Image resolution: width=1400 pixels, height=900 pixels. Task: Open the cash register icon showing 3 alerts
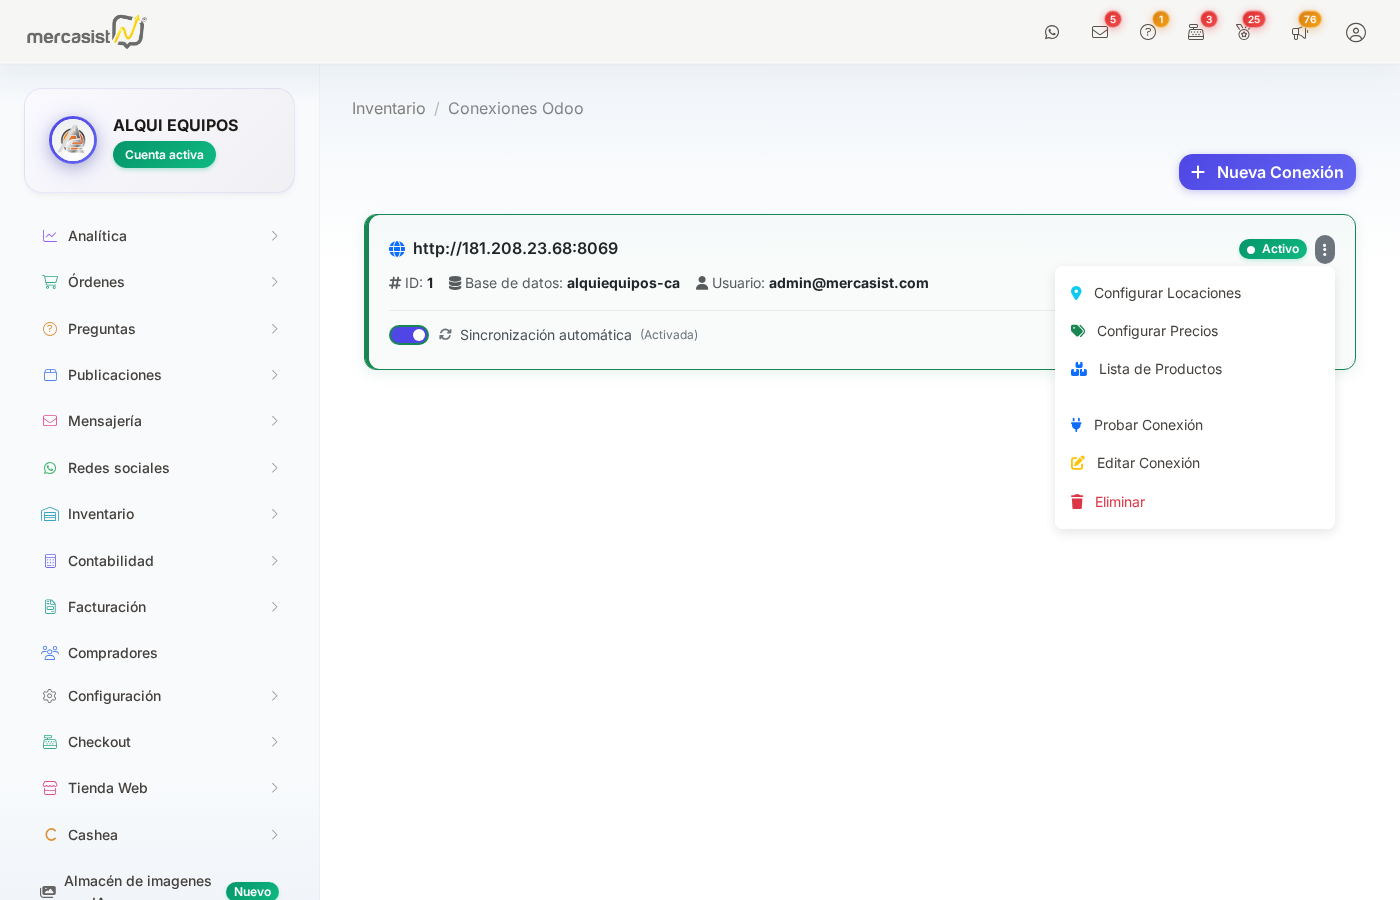(1195, 32)
